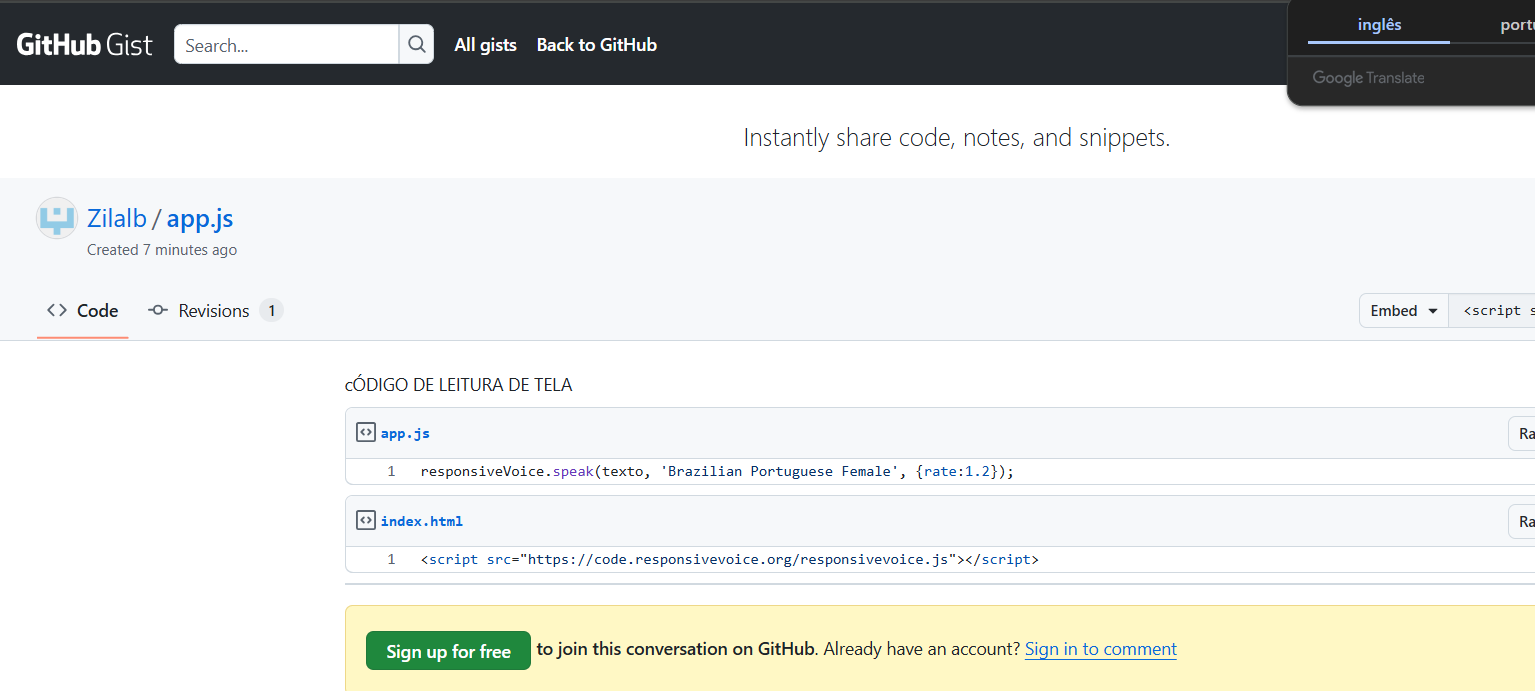The image size is (1535, 691).
Task: Click the Zilalb user avatar
Action: [x=57, y=218]
